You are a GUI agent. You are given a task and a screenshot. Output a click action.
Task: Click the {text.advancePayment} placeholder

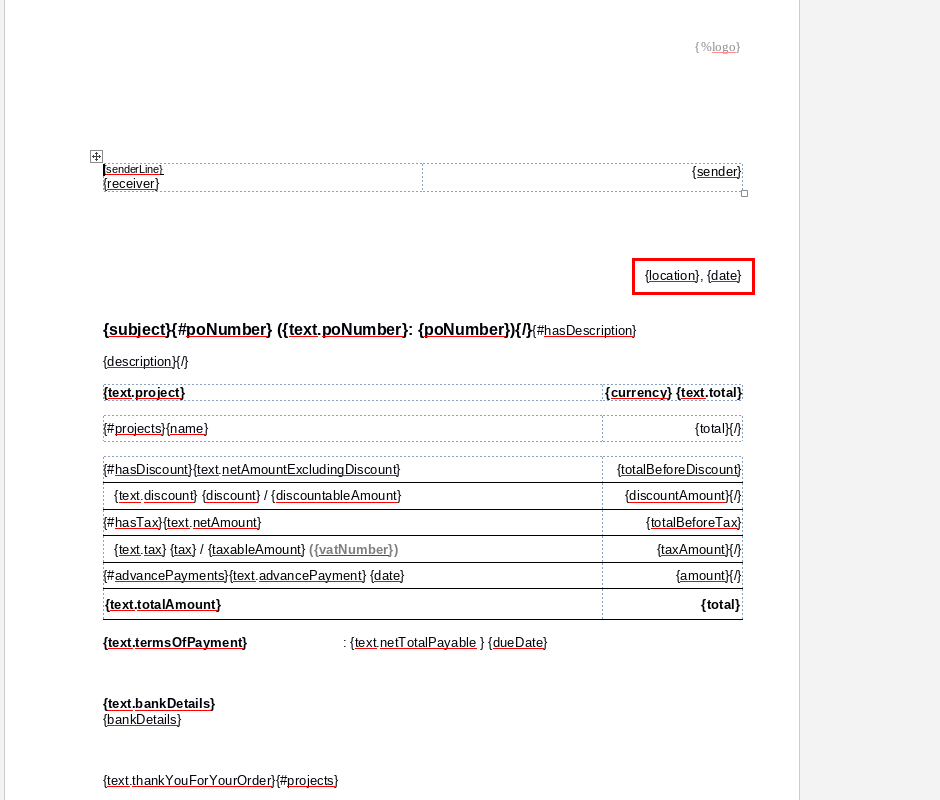[x=298, y=576]
